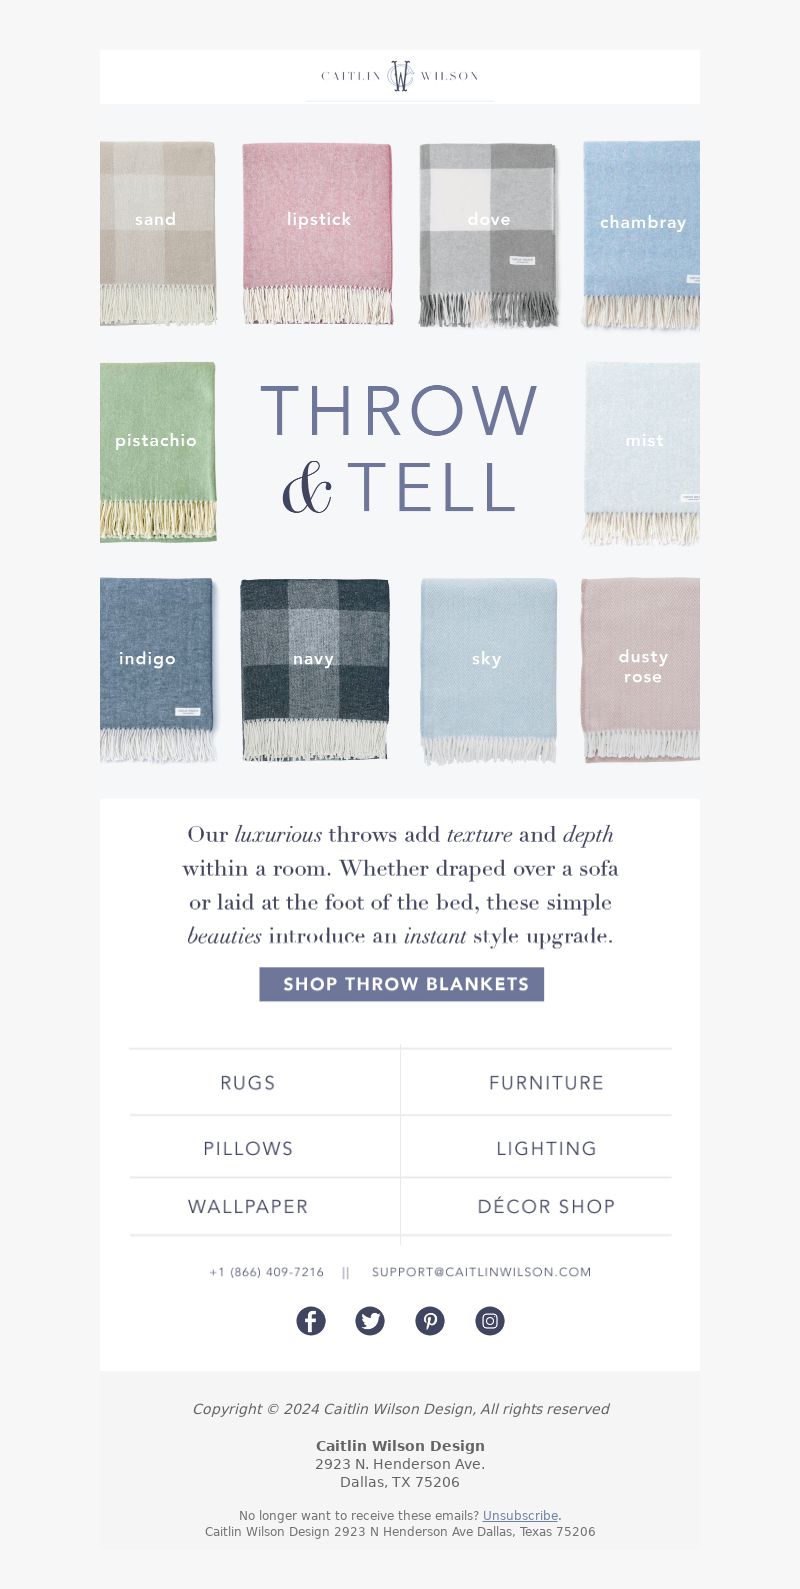The image size is (800, 1589).
Task: Select the sky blue throw
Action: tap(488, 670)
